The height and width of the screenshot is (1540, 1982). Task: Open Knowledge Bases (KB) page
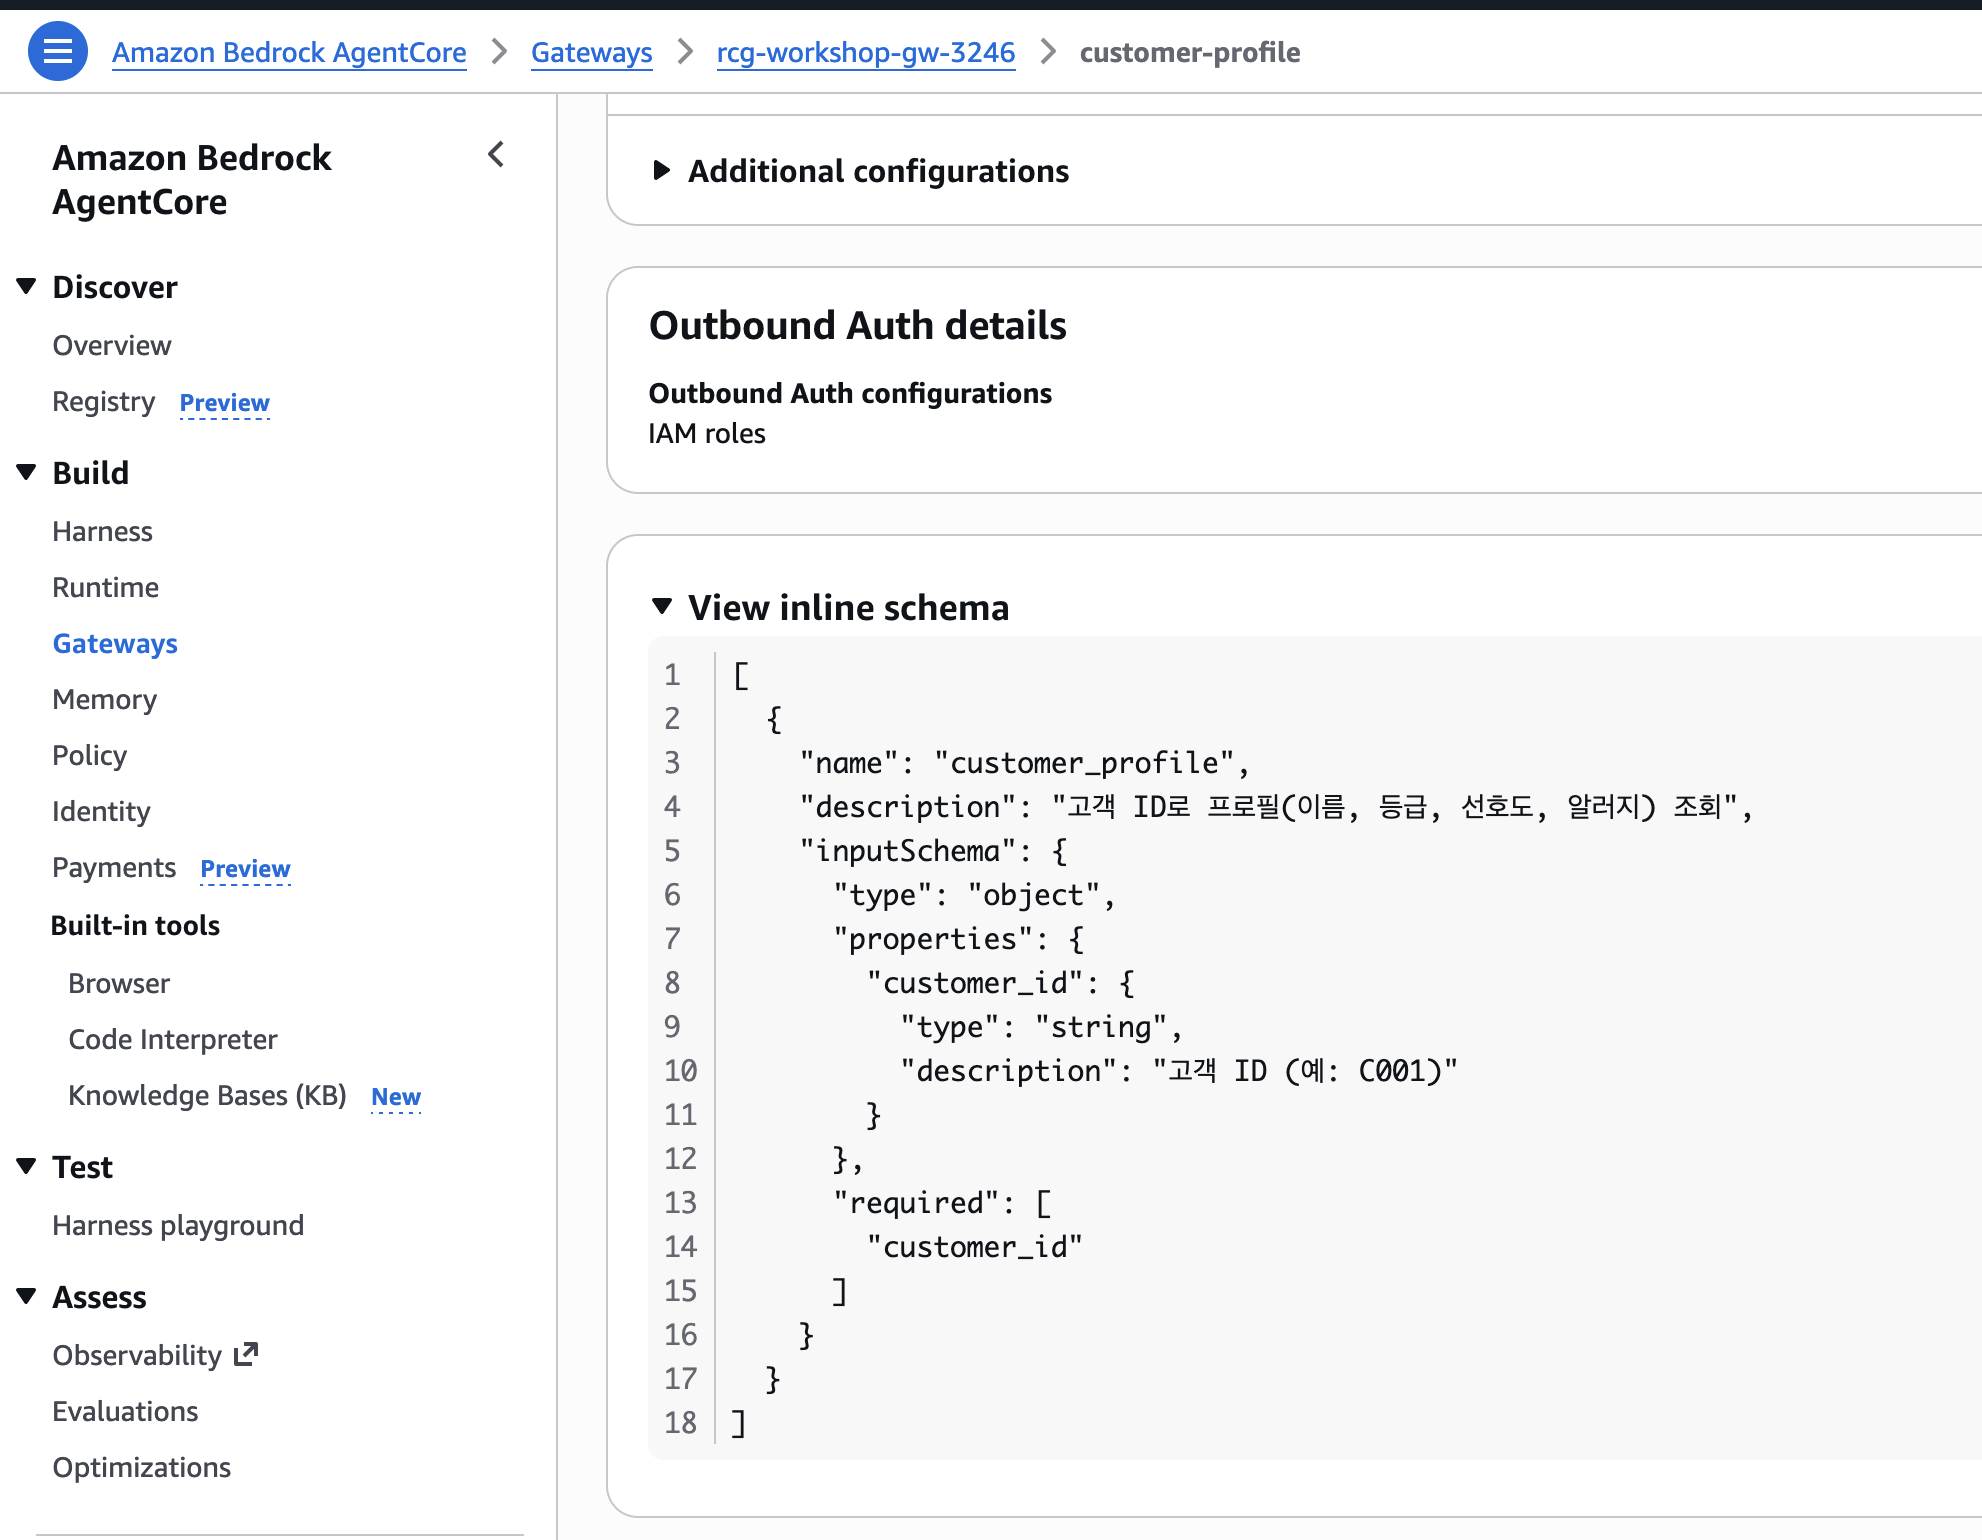pos(208,1095)
